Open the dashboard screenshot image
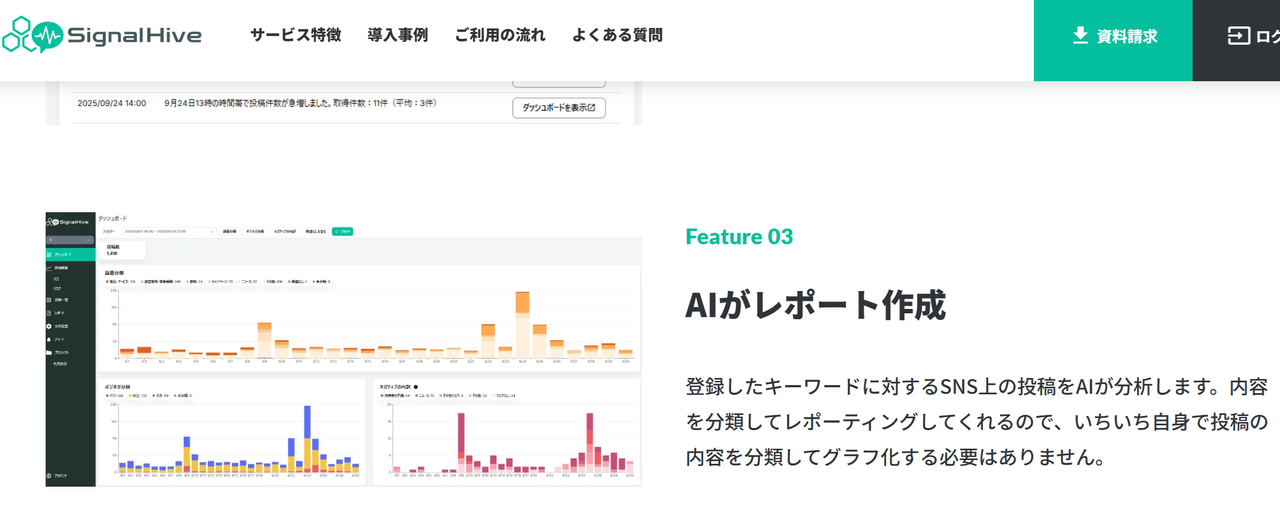Screen dimensions: 1280x513 pos(343,349)
